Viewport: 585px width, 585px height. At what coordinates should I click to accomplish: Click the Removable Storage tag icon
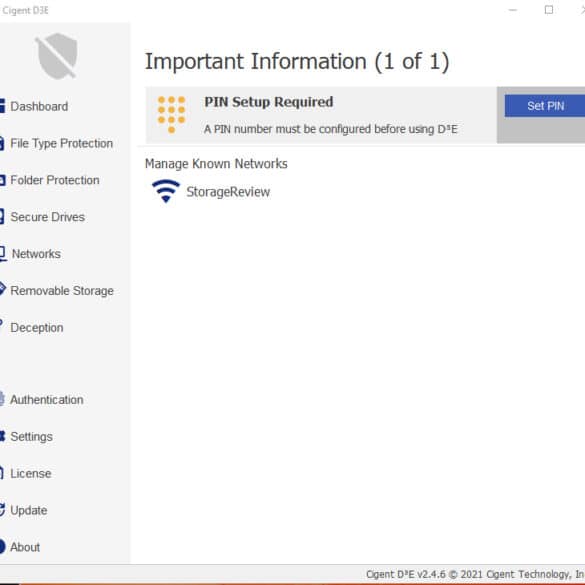click(3, 289)
